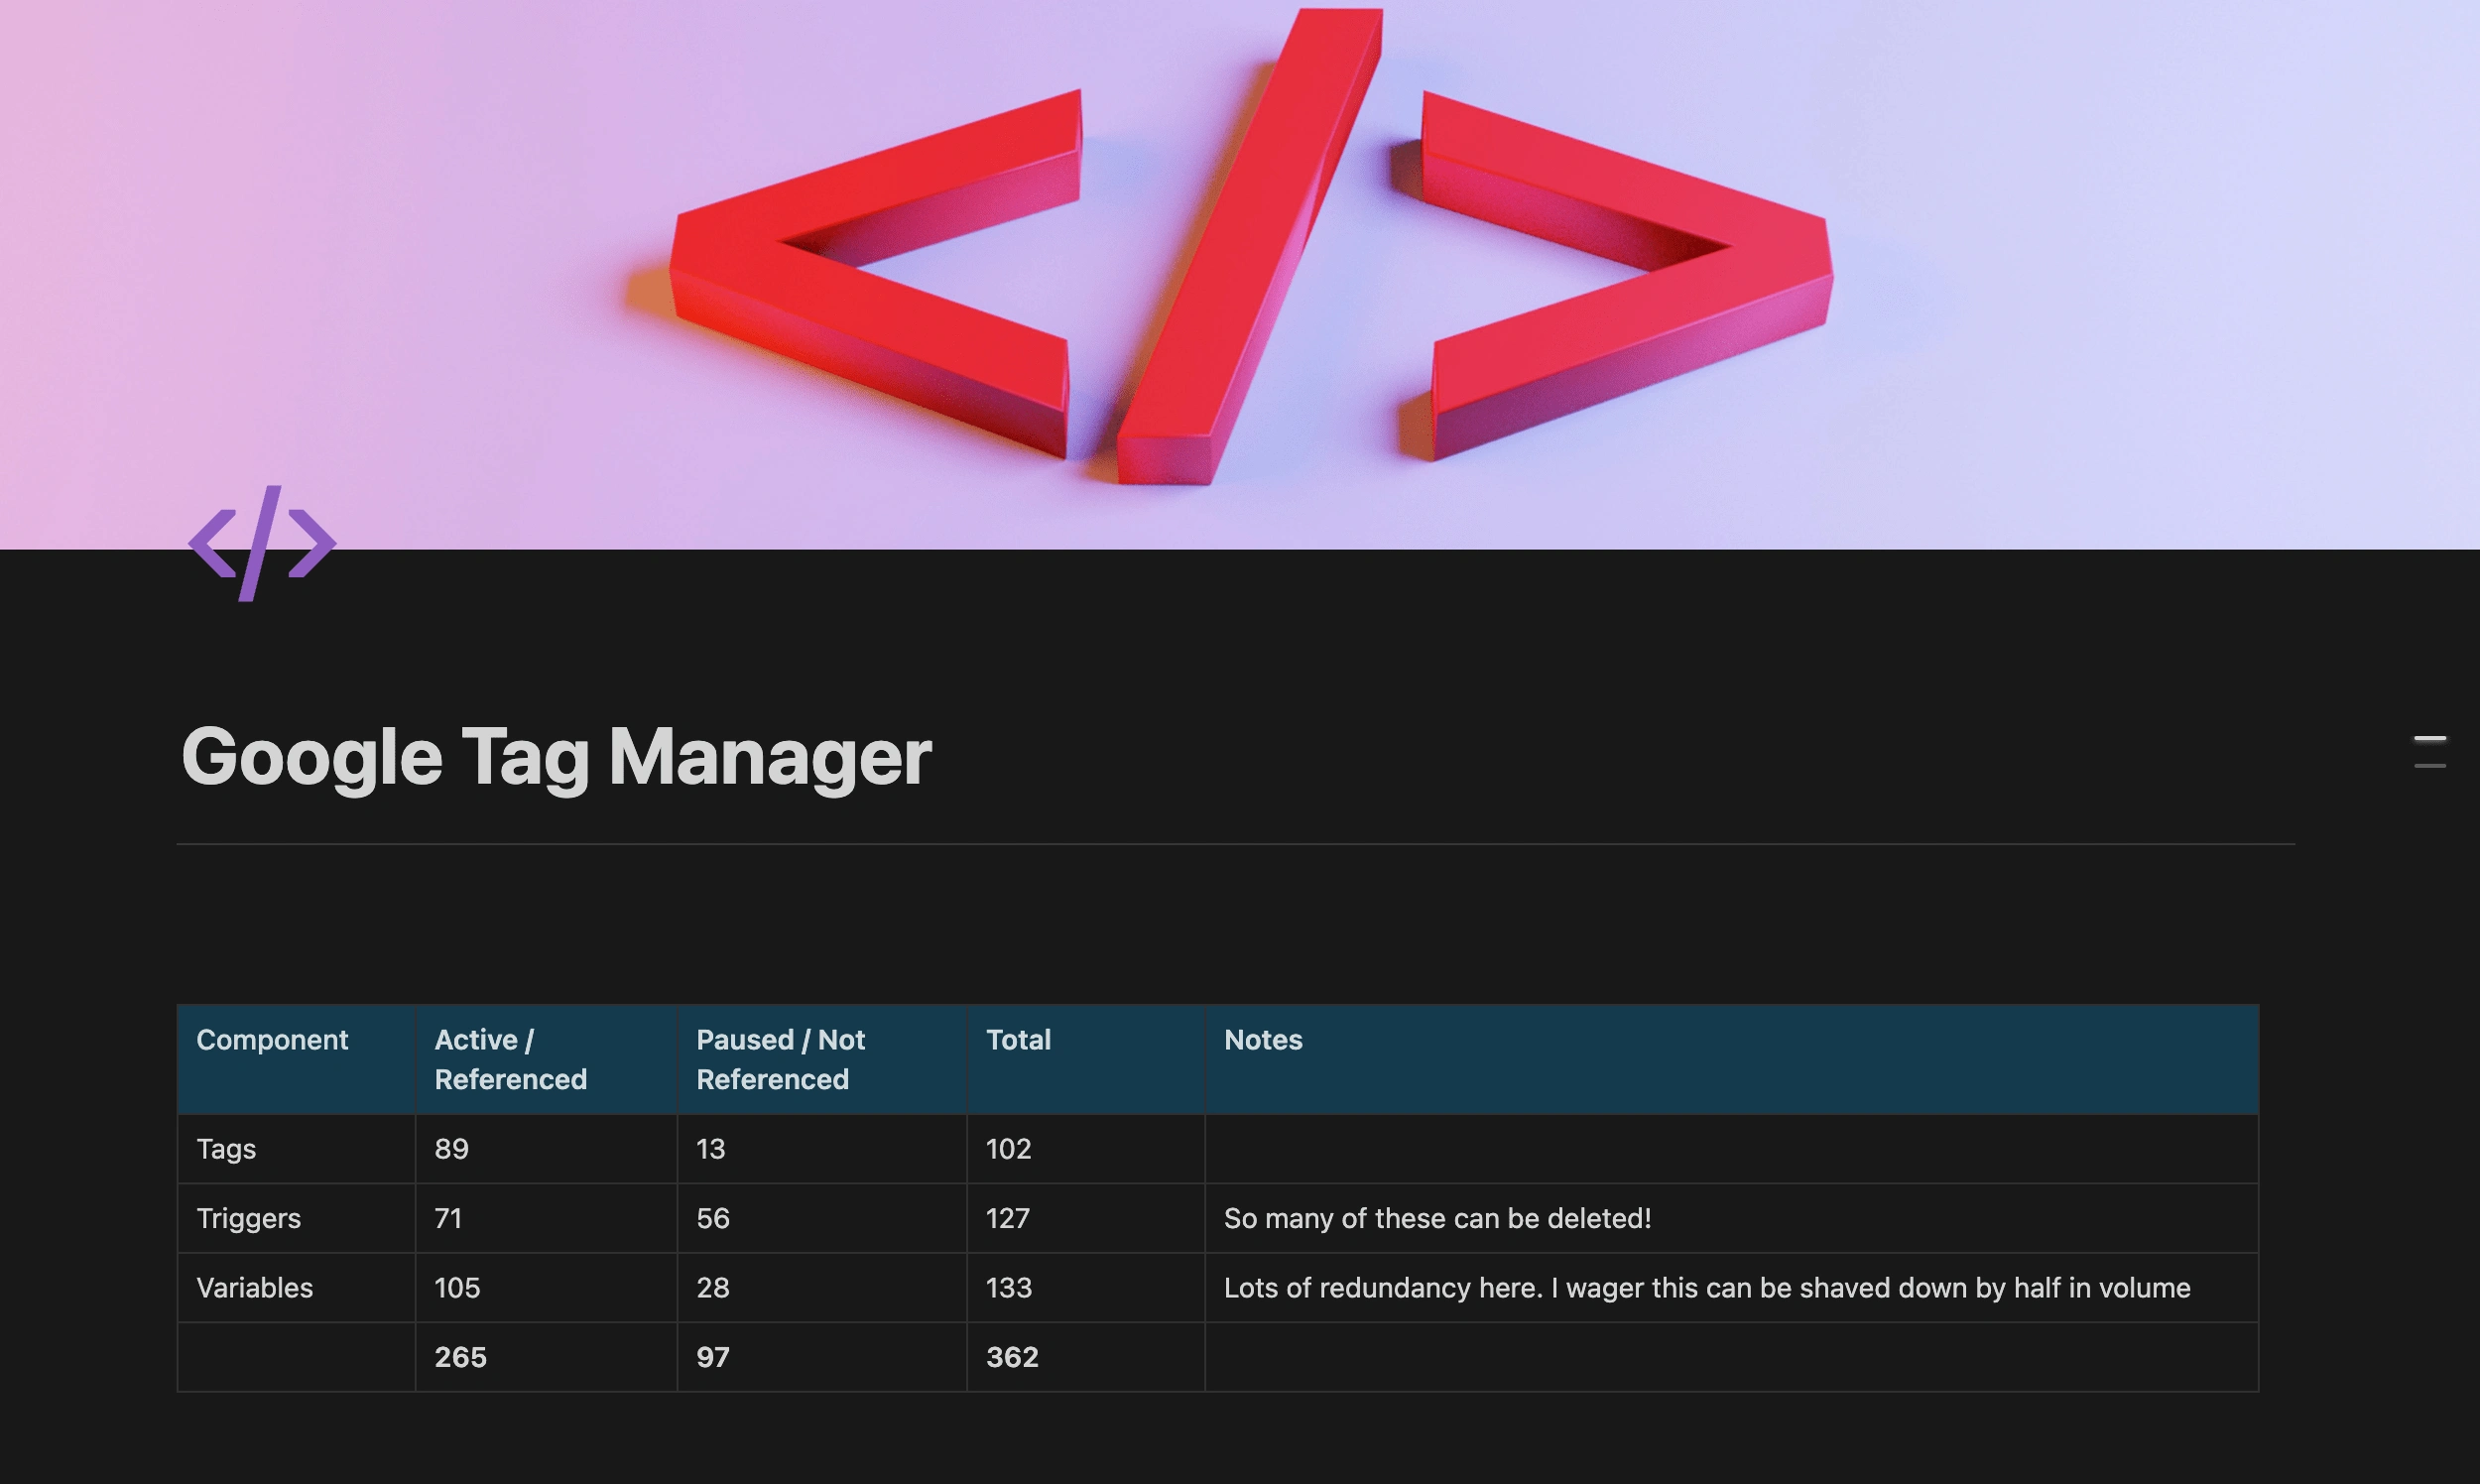The height and width of the screenshot is (1484, 2480).
Task: Click the empty Notes cell in totals row
Action: click(1732, 1357)
